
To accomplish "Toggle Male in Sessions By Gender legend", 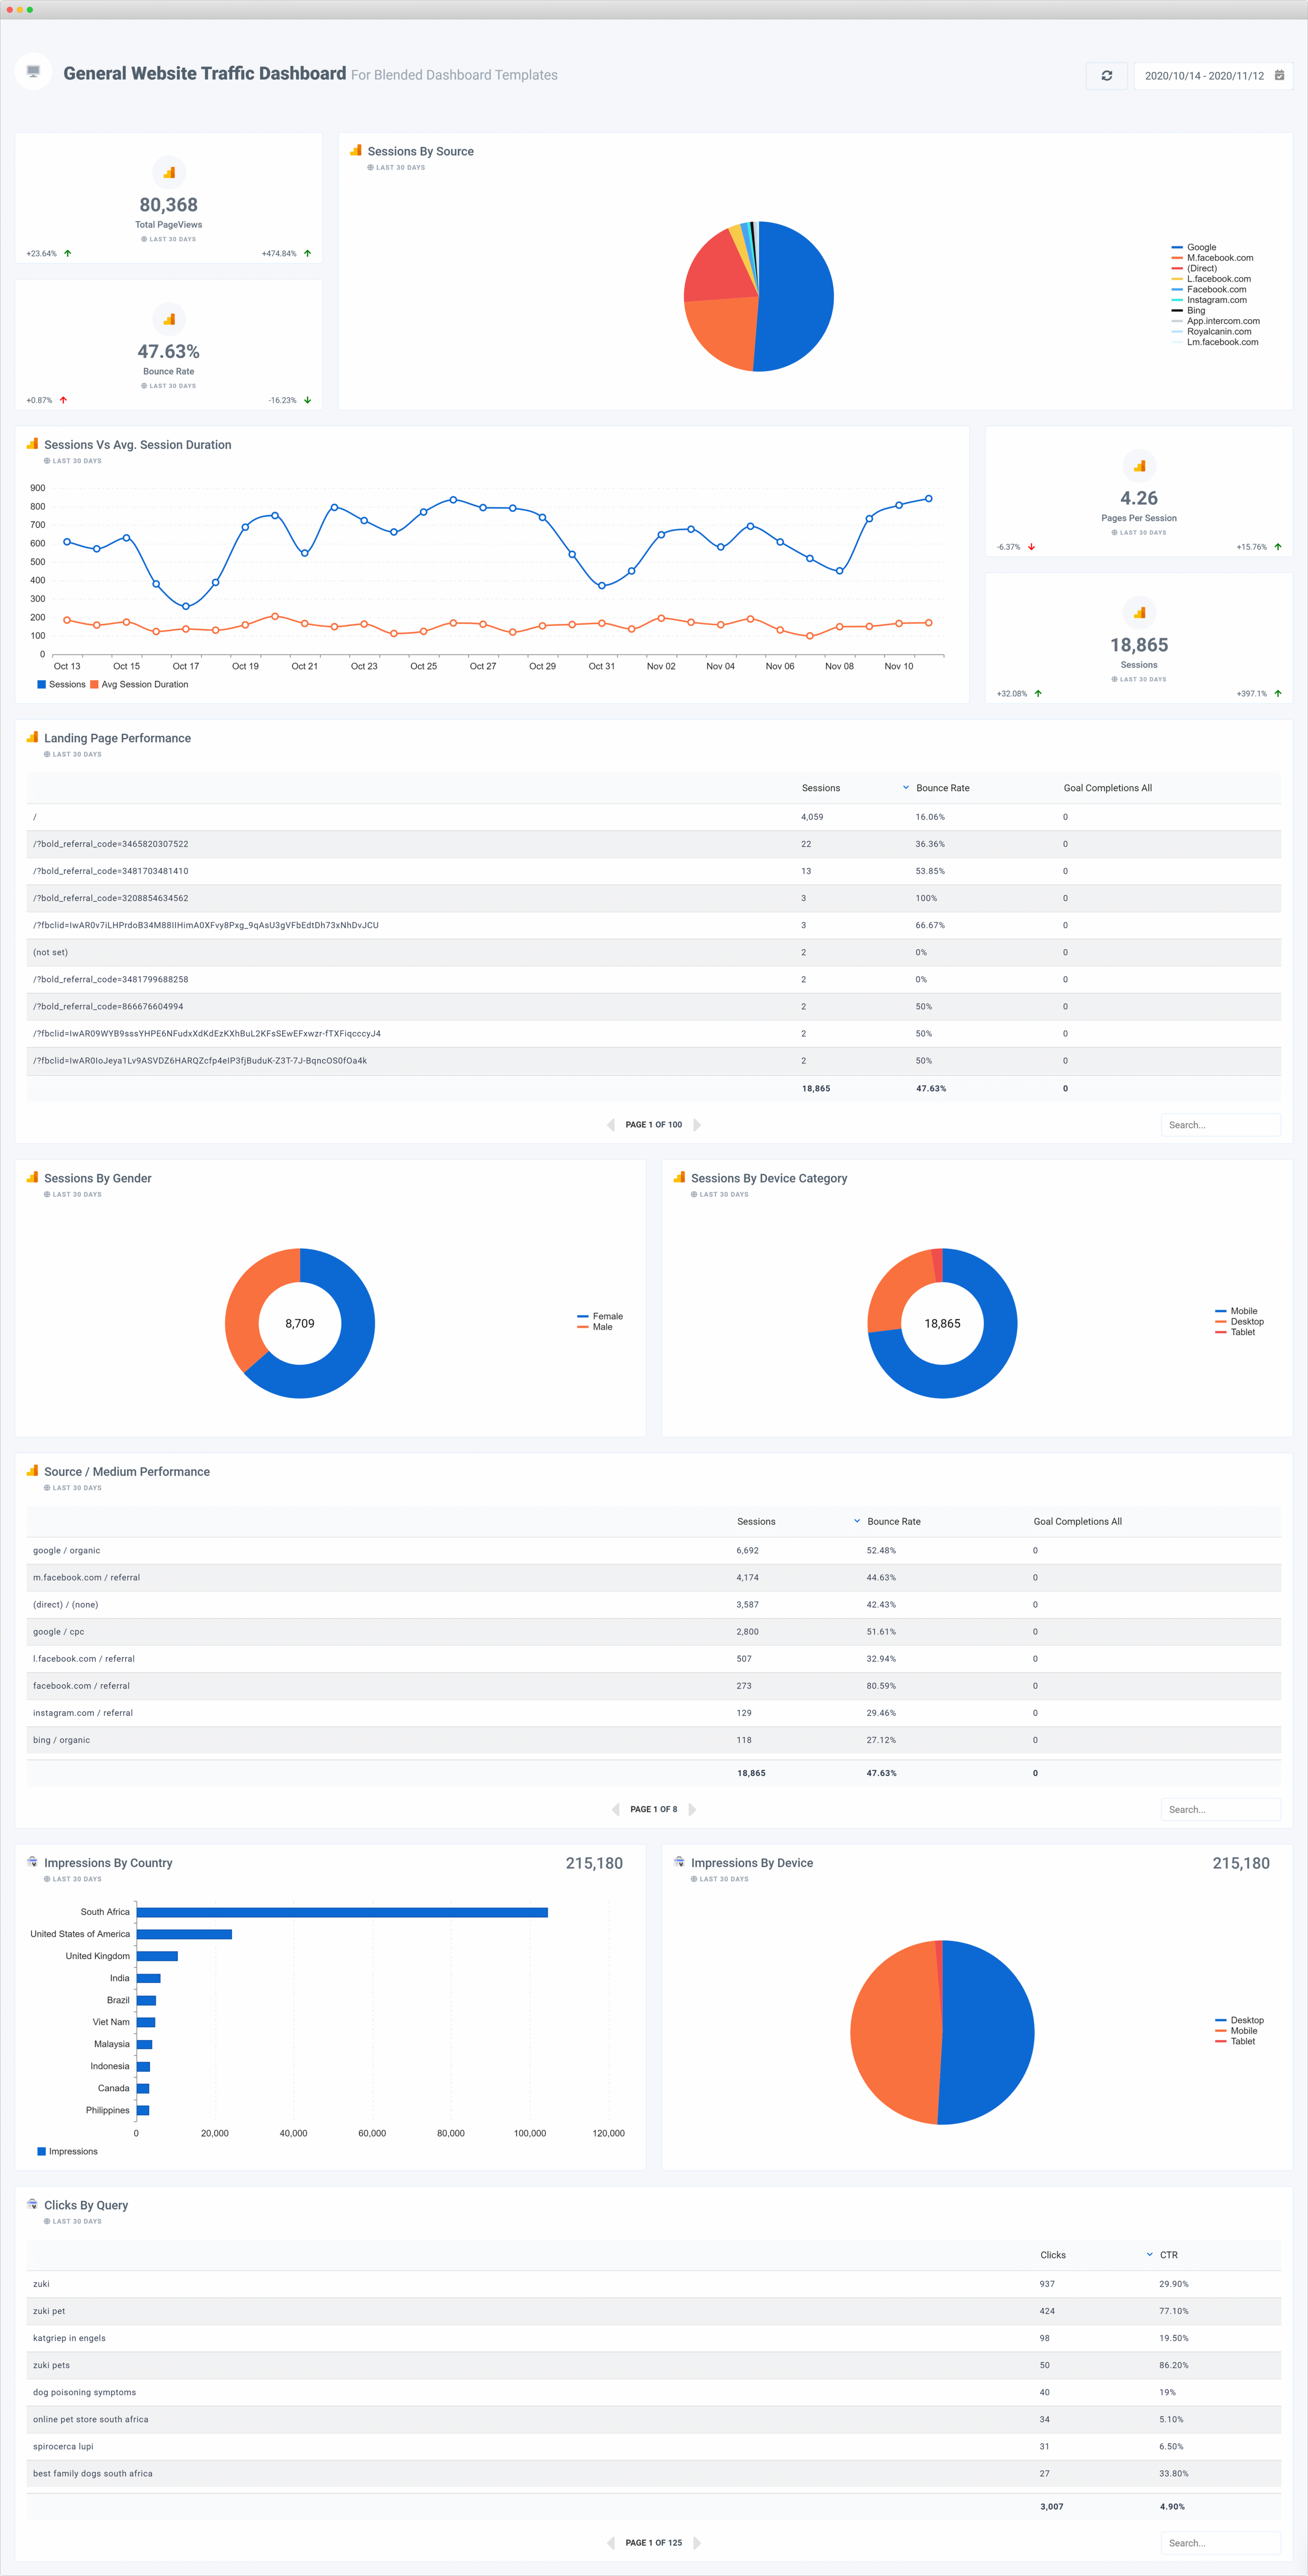I will (595, 1327).
